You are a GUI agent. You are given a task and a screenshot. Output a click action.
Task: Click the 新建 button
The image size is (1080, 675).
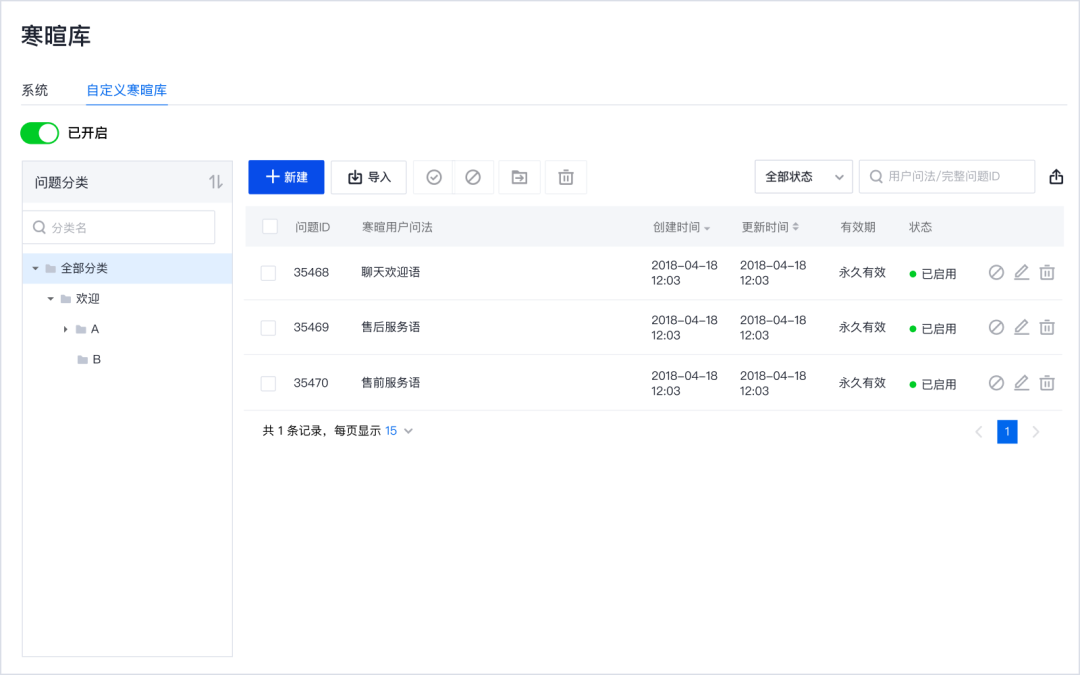click(x=286, y=176)
